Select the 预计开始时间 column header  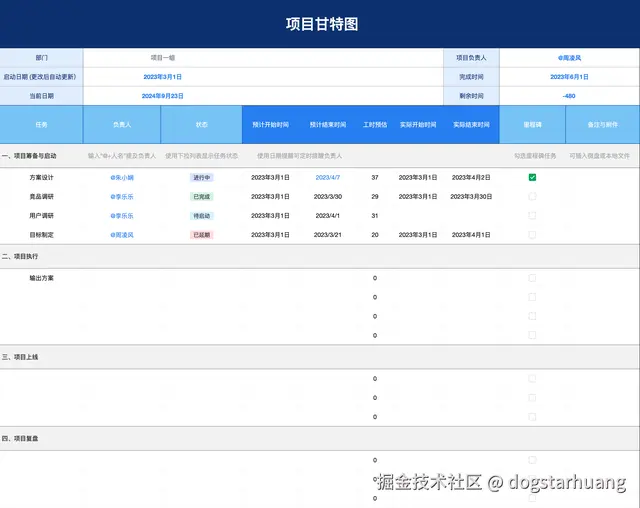[271, 124]
